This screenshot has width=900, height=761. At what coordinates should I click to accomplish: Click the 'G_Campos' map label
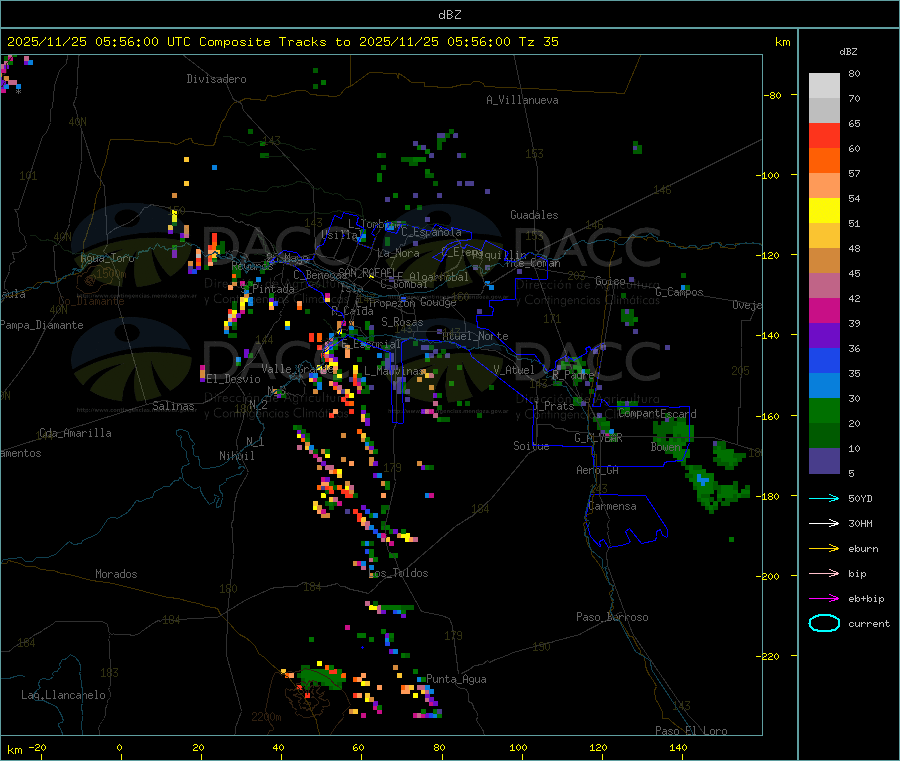point(680,292)
